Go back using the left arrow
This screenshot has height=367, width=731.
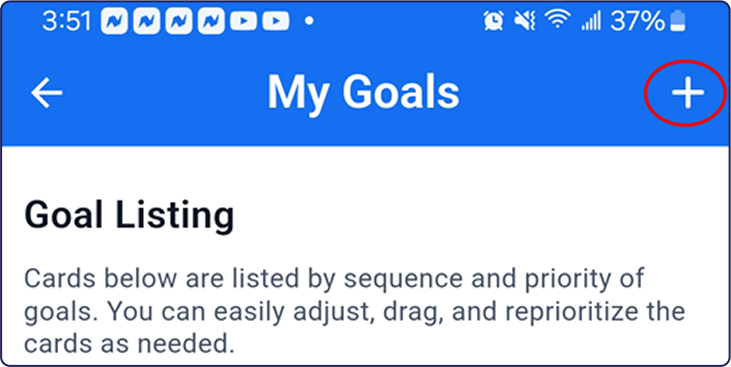[x=47, y=92]
